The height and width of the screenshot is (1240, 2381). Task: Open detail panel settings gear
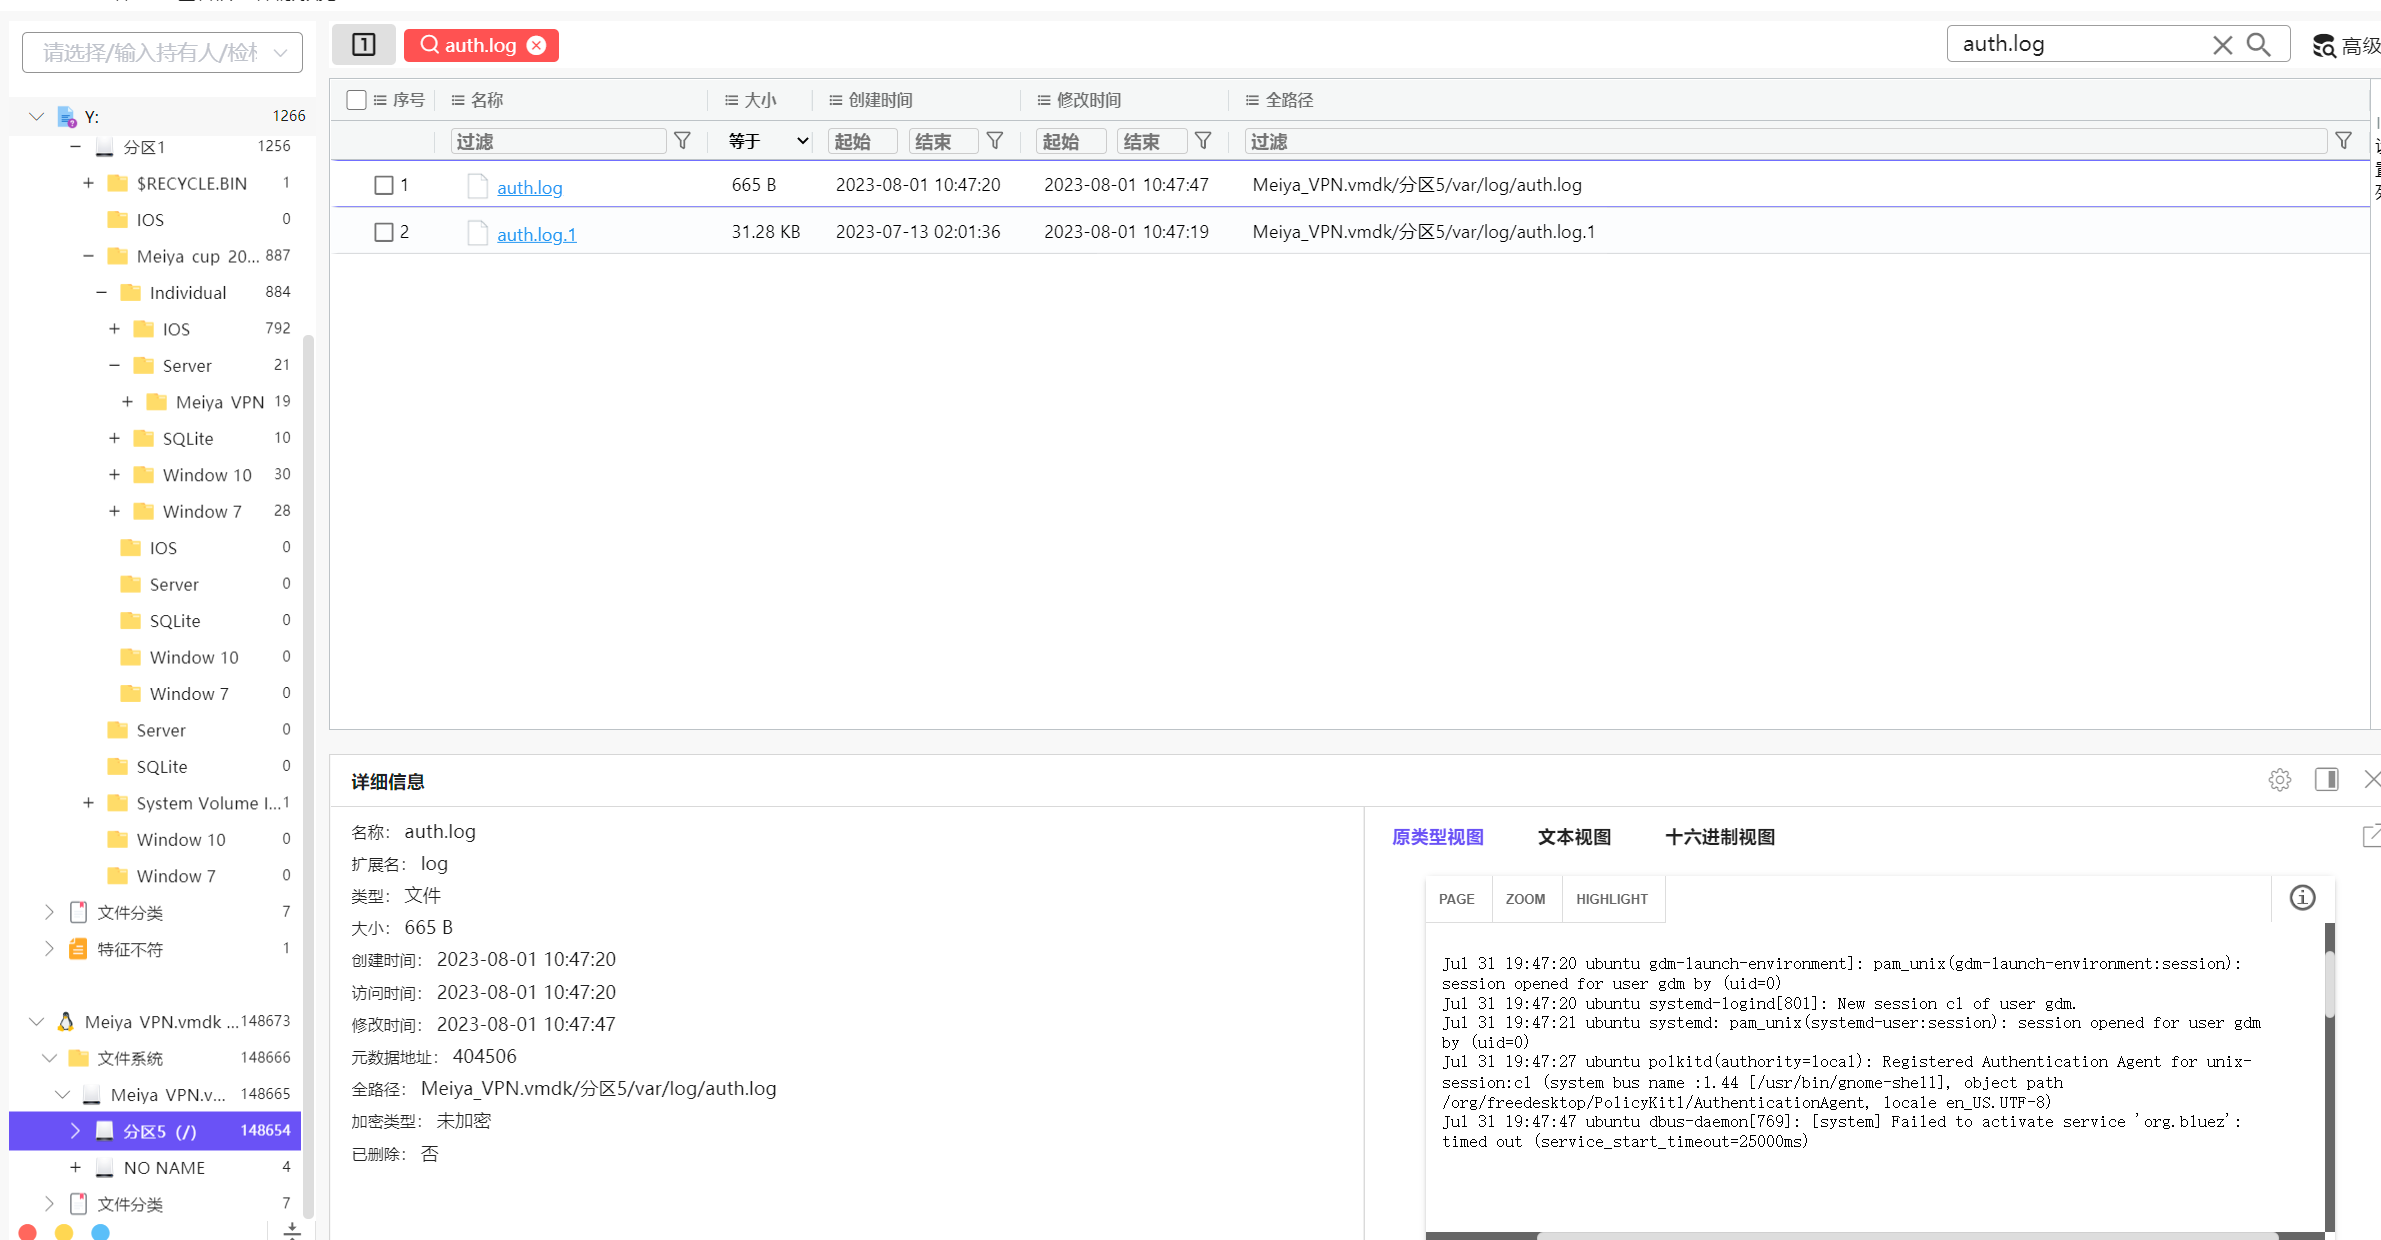2279,780
